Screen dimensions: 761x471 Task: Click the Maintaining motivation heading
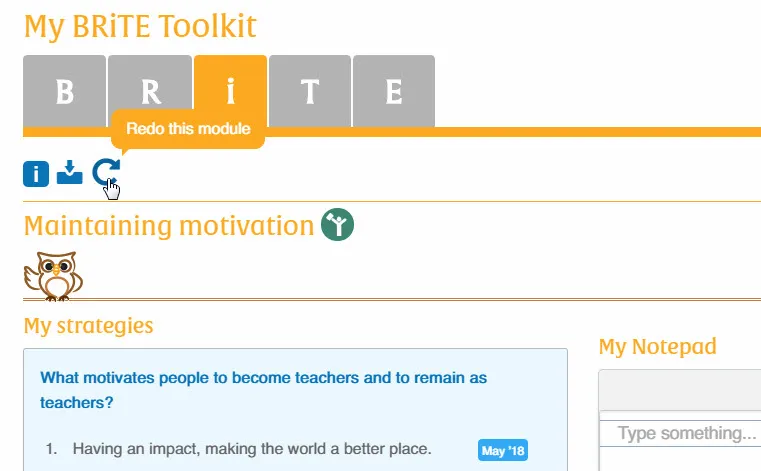168,226
